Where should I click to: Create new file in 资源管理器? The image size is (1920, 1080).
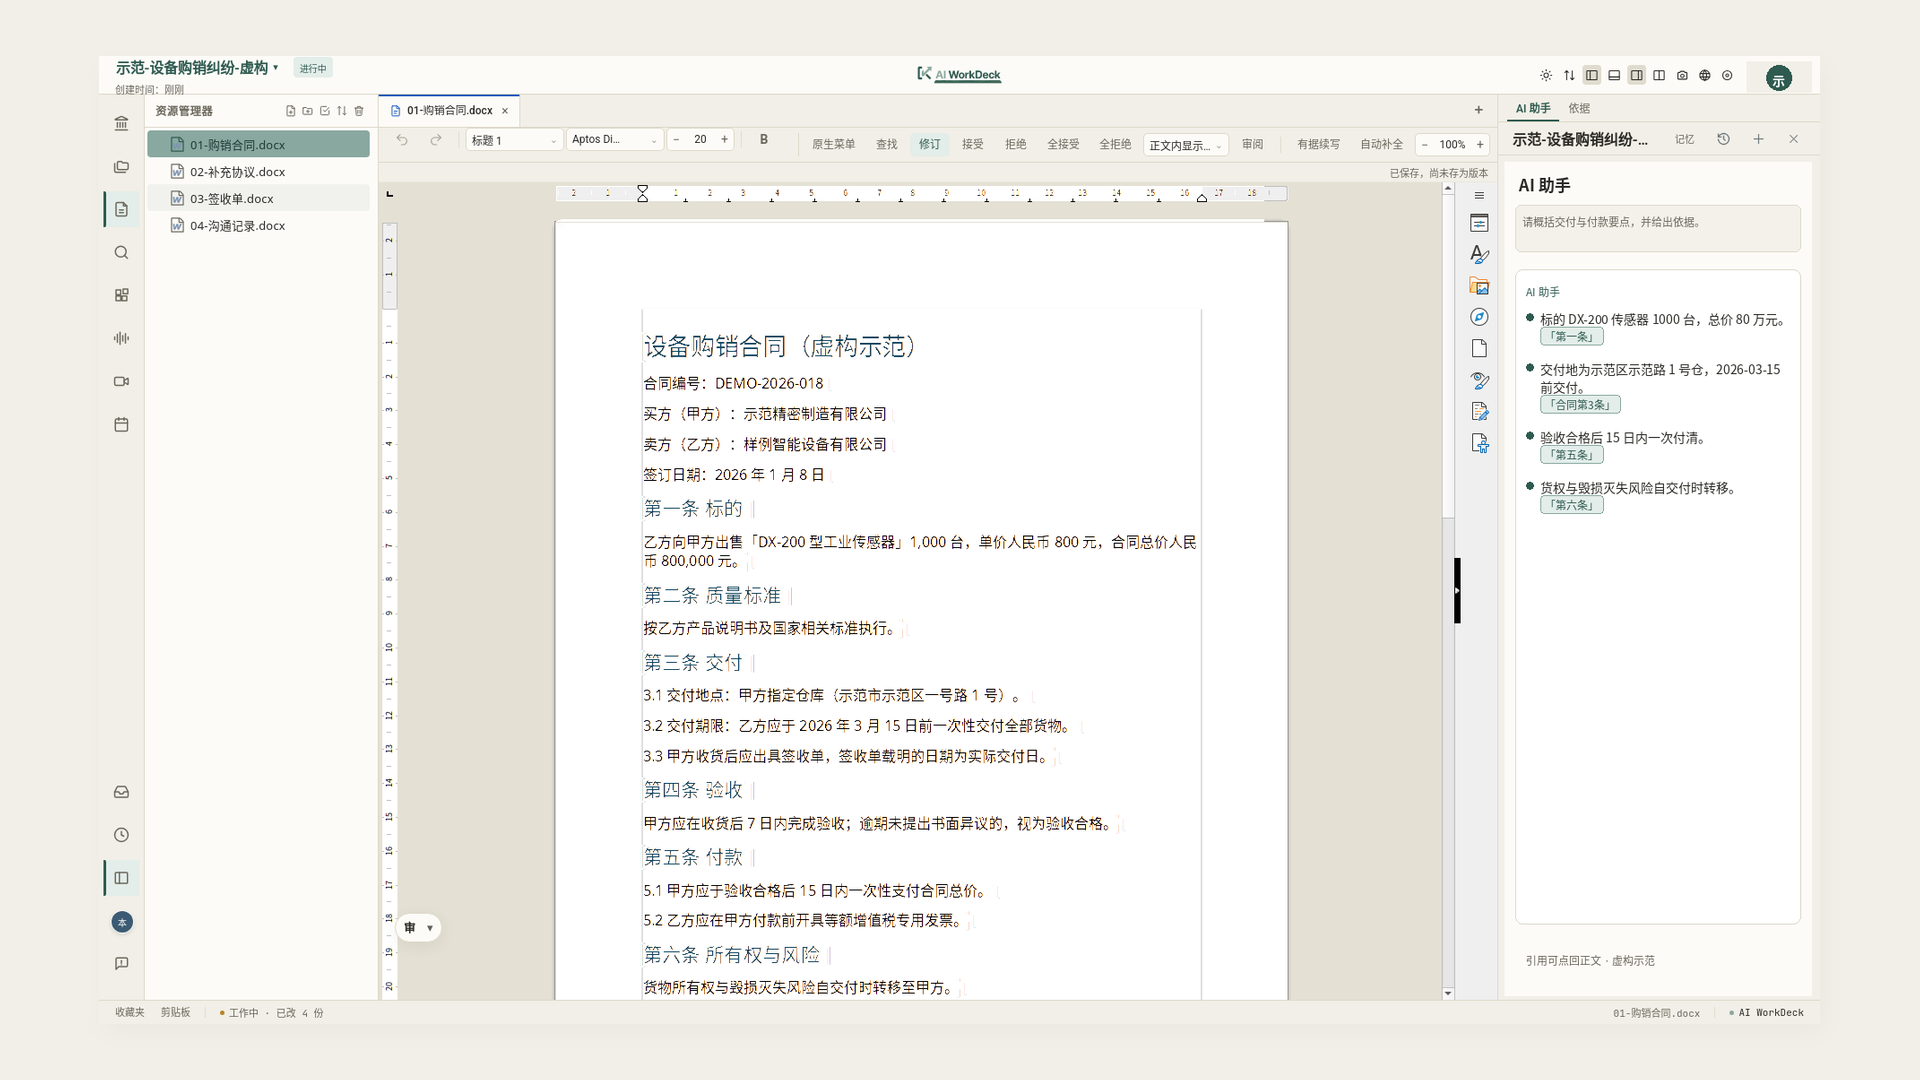tap(290, 111)
